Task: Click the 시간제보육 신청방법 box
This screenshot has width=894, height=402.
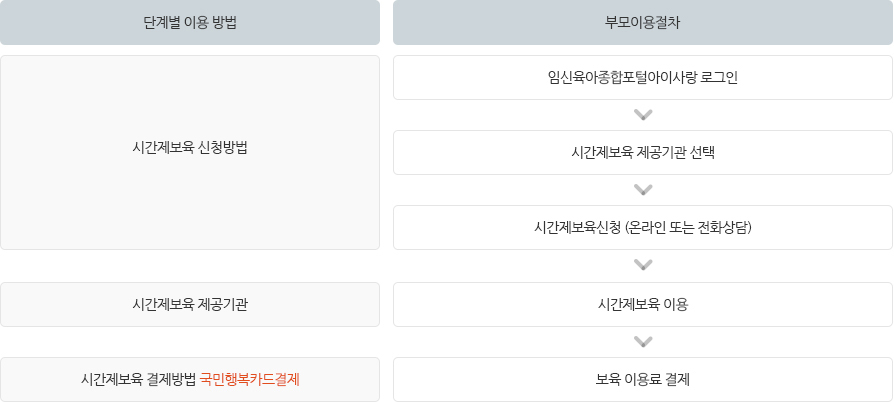Action: pyautogui.click(x=190, y=152)
